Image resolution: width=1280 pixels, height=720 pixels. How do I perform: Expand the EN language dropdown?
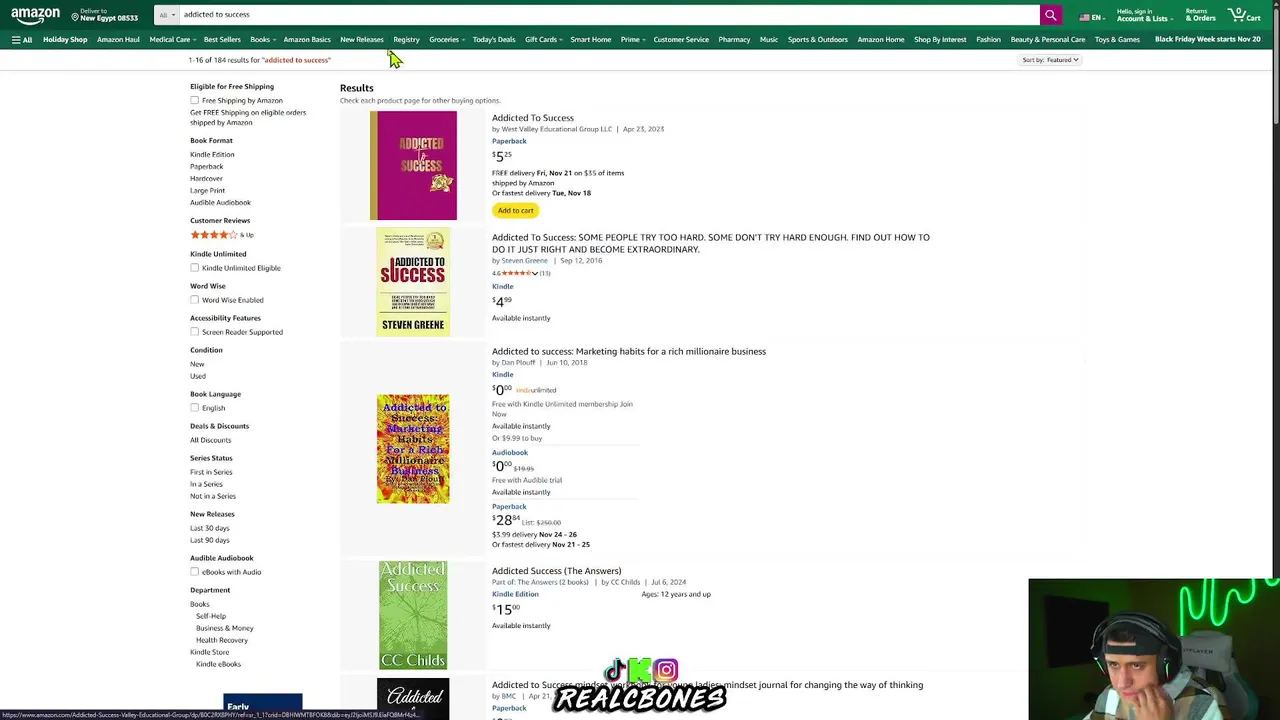1098,18
